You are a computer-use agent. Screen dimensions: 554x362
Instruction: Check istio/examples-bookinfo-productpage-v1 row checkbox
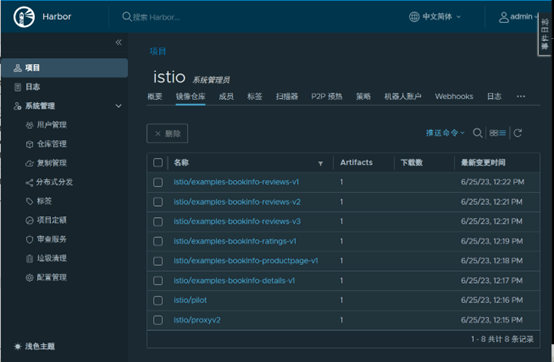(158, 261)
